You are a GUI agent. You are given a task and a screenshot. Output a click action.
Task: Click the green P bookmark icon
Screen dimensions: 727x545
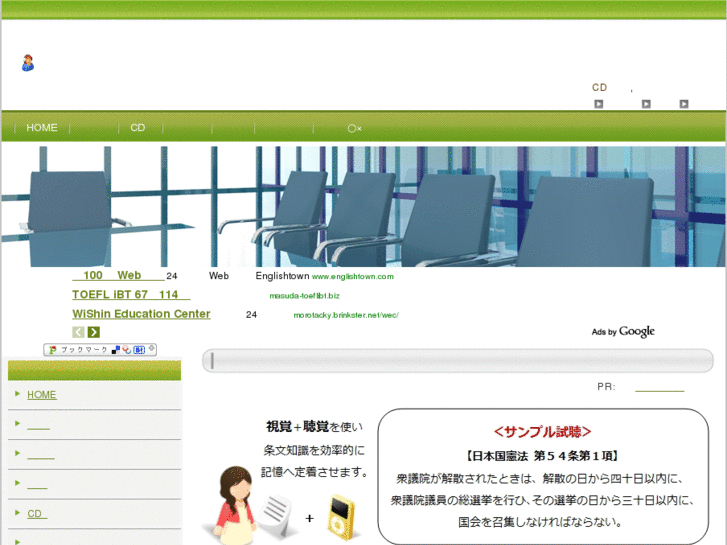53,350
